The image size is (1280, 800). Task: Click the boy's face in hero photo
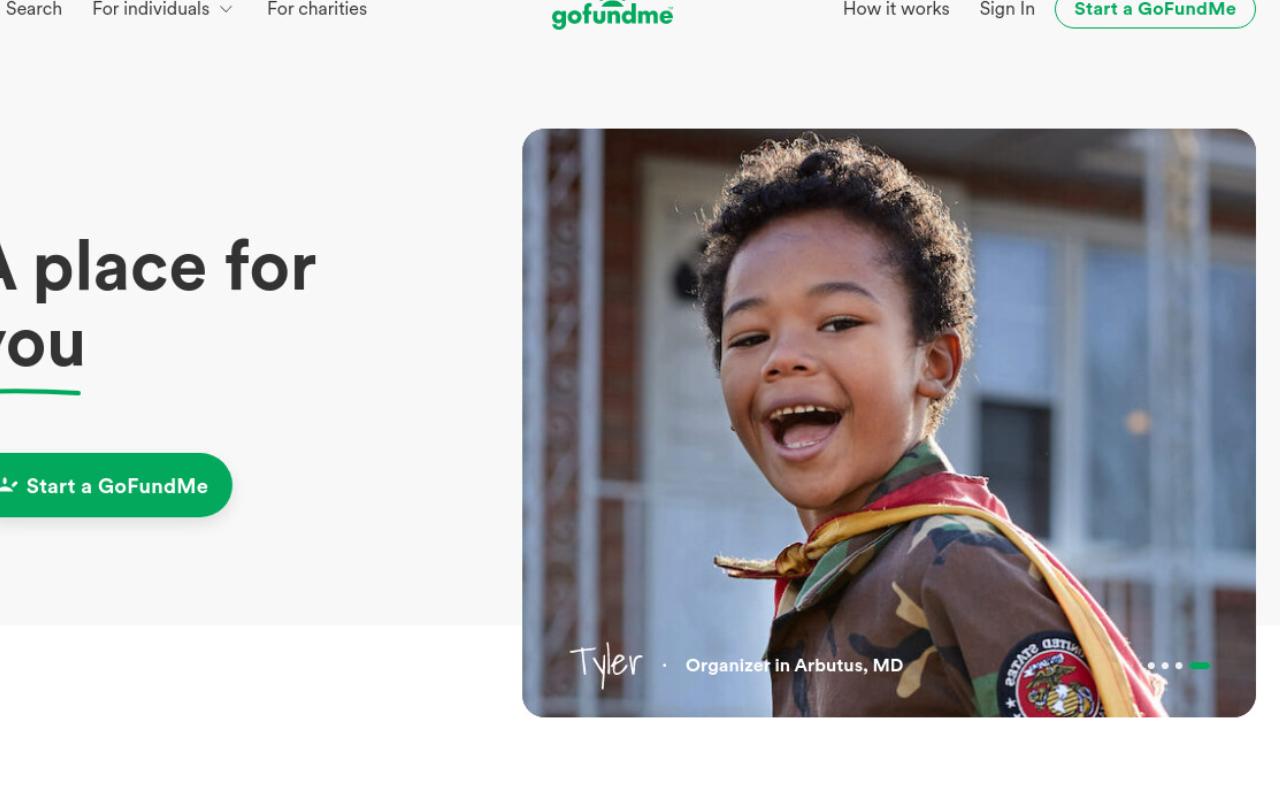(822, 363)
